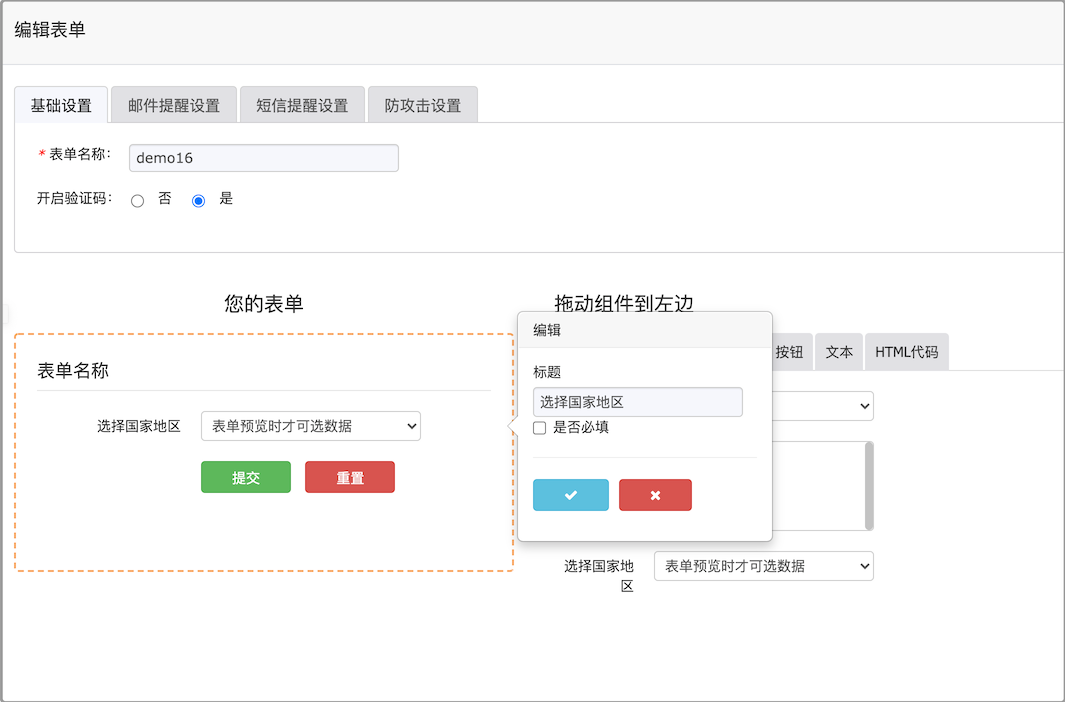The height and width of the screenshot is (702, 1065).
Task: Click the demo16 form name field
Action: 263,157
